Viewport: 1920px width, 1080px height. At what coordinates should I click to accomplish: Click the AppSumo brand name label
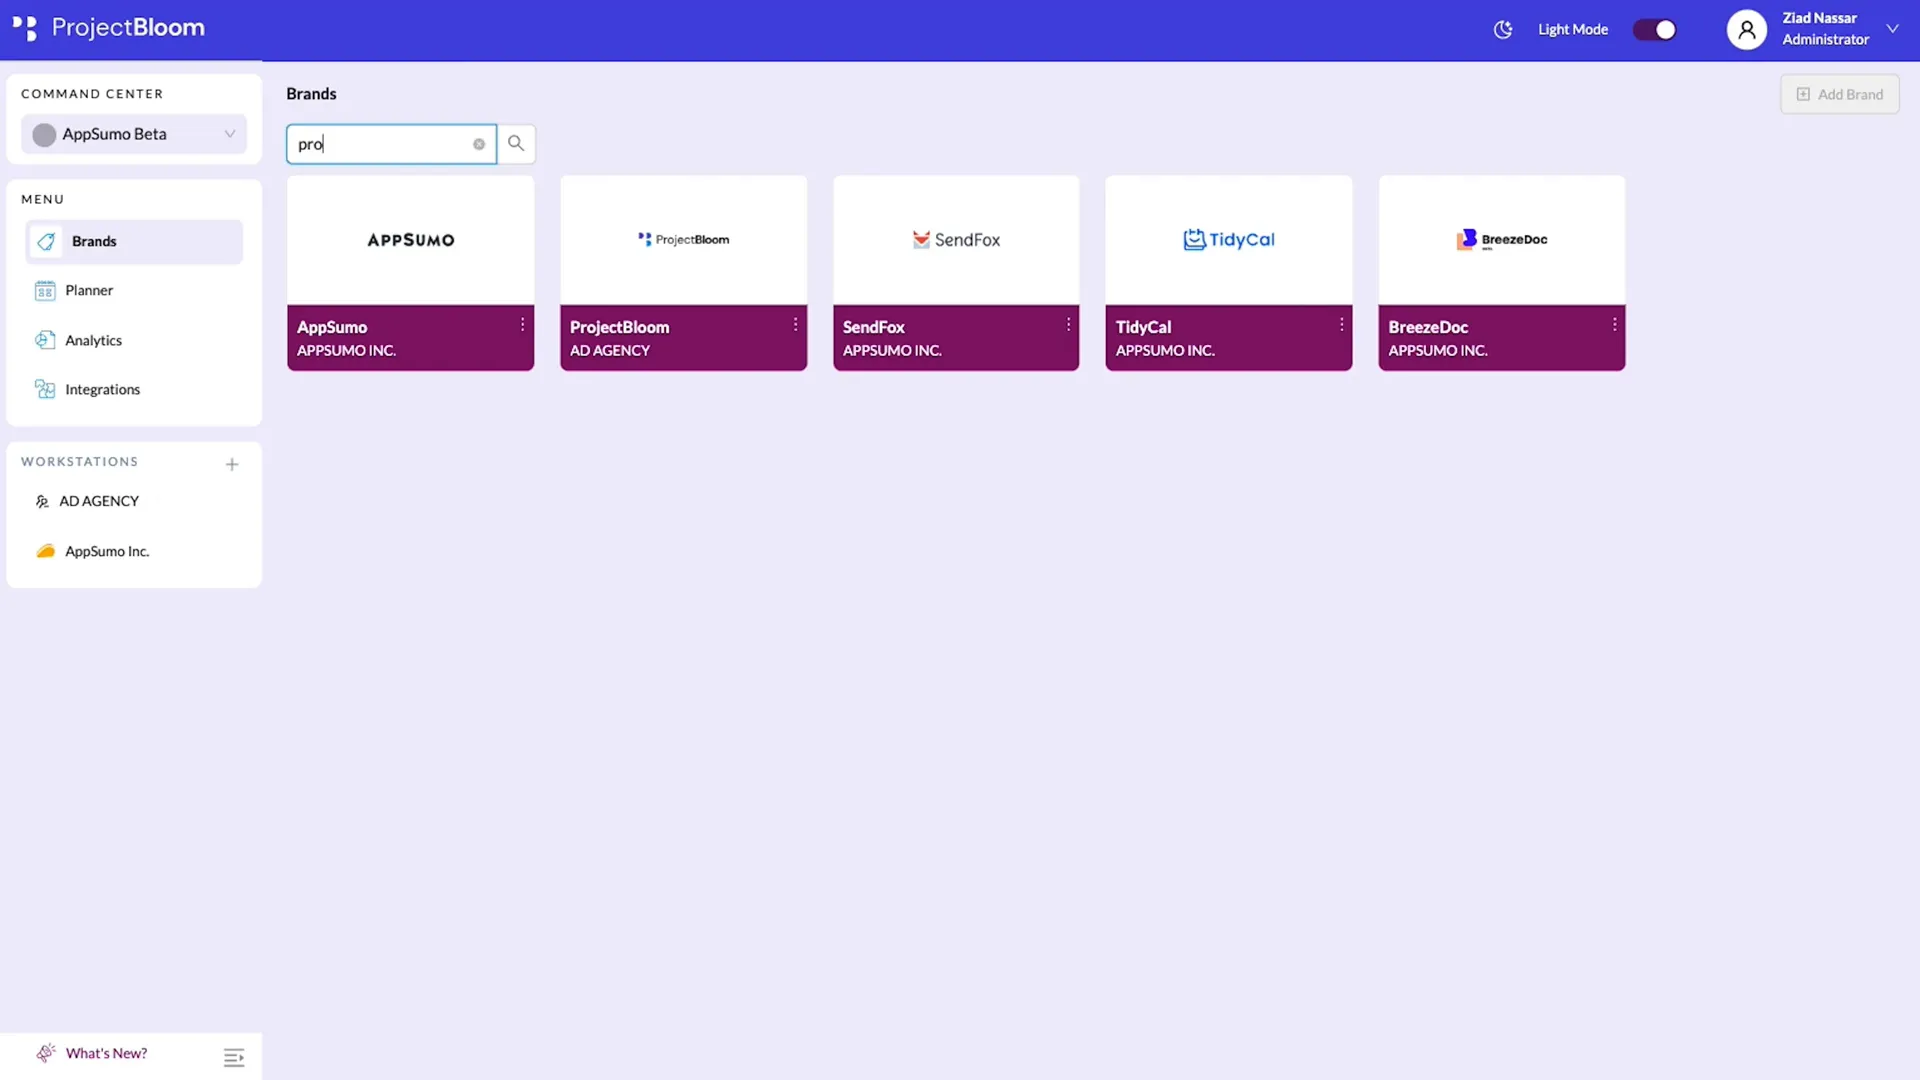point(332,327)
